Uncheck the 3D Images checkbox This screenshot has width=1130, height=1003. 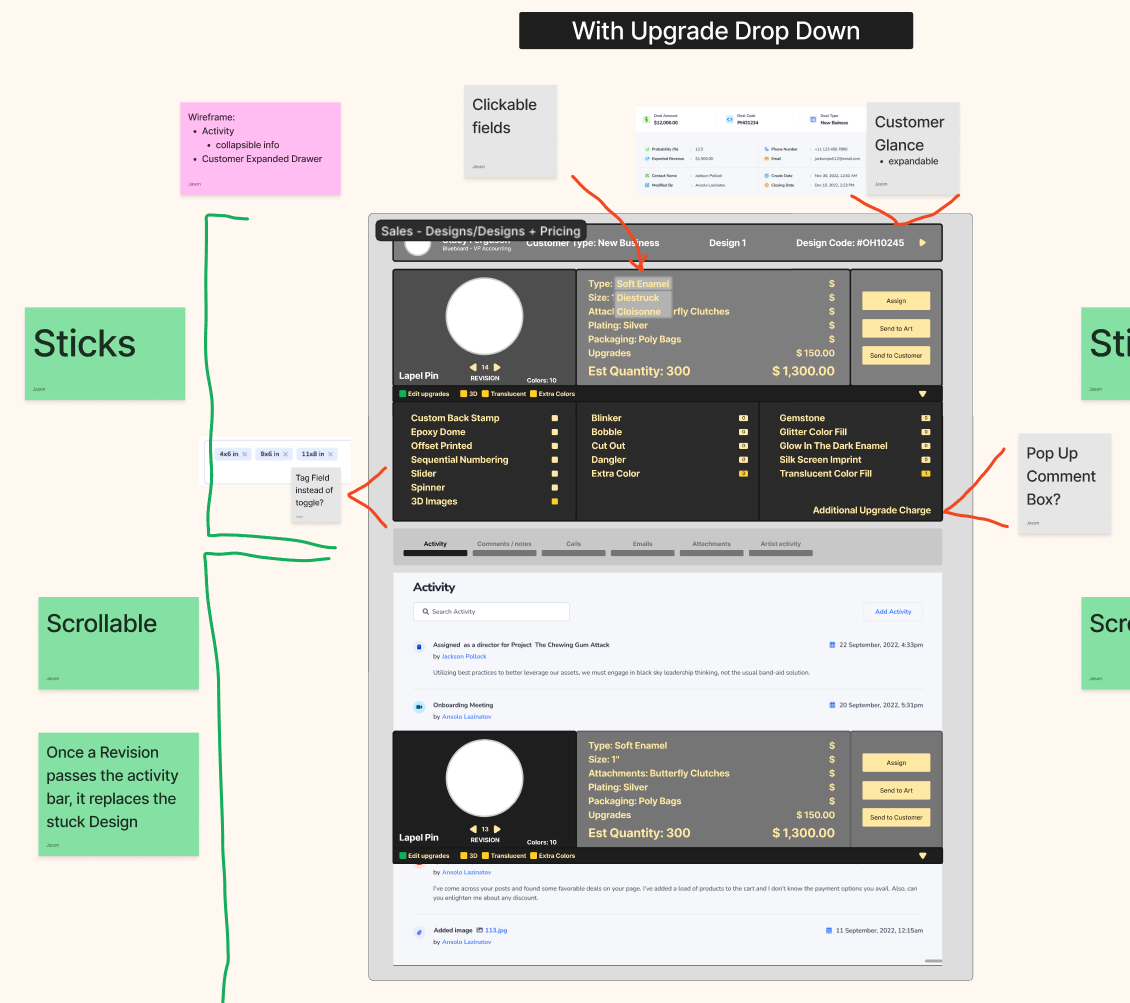(555, 502)
